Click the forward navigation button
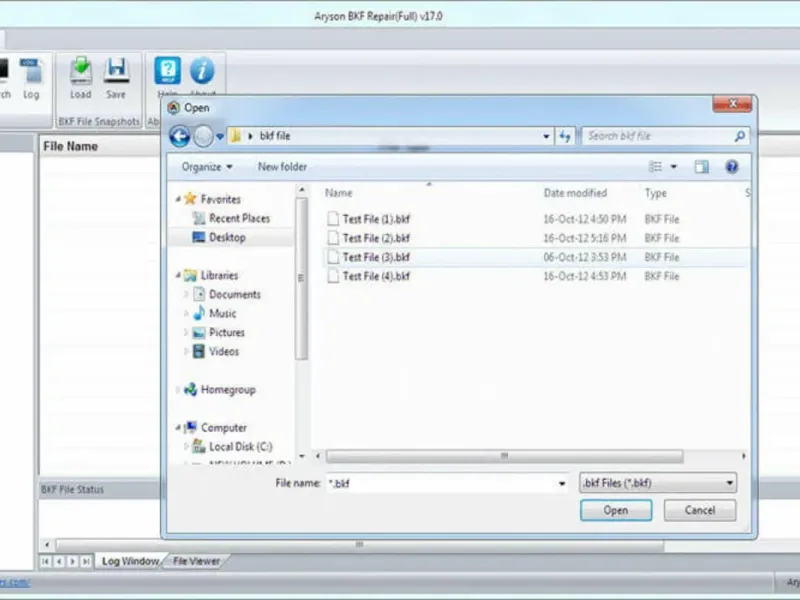The height and width of the screenshot is (600, 800). pos(203,136)
